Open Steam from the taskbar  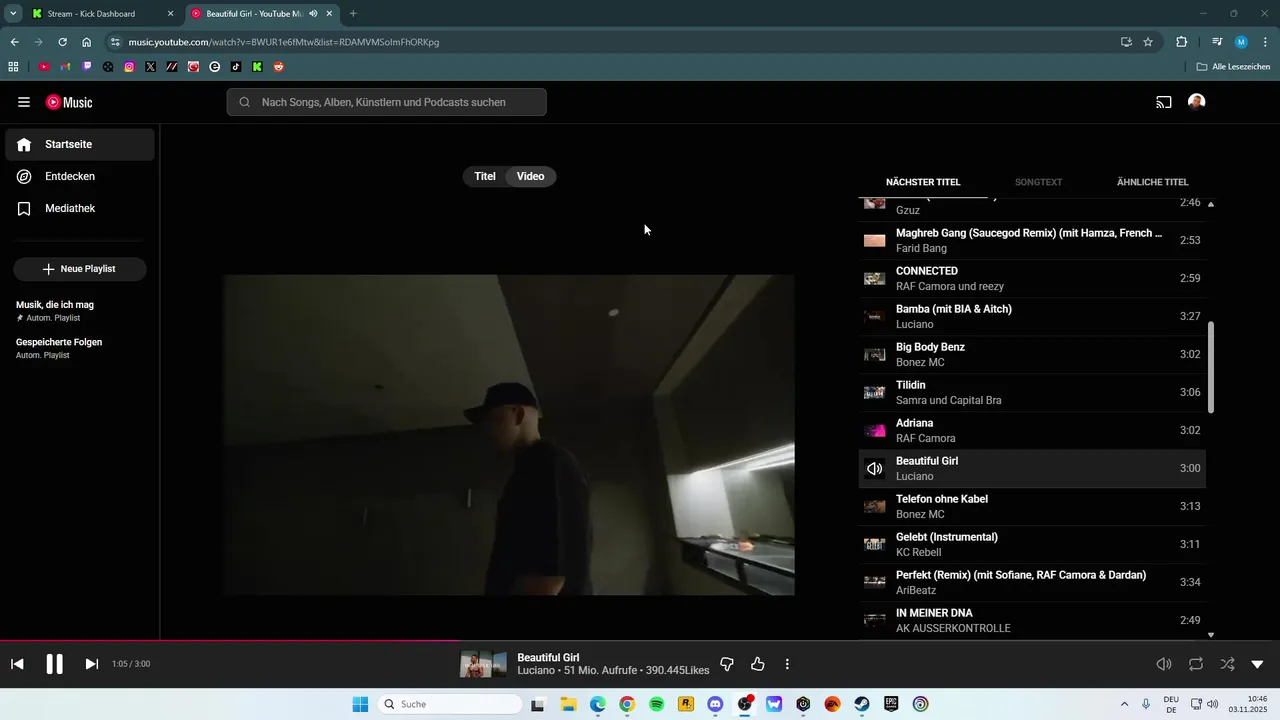point(861,704)
